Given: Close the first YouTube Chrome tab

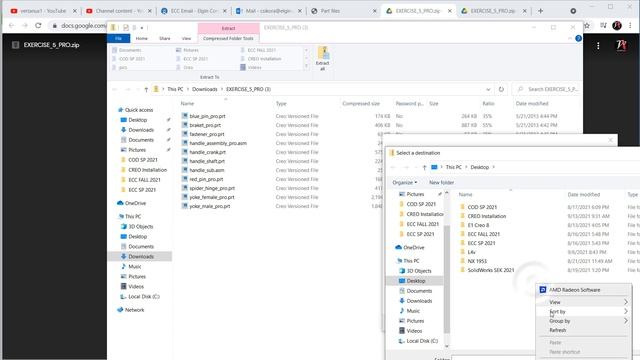Looking at the screenshot, I should pyautogui.click(x=75, y=11).
